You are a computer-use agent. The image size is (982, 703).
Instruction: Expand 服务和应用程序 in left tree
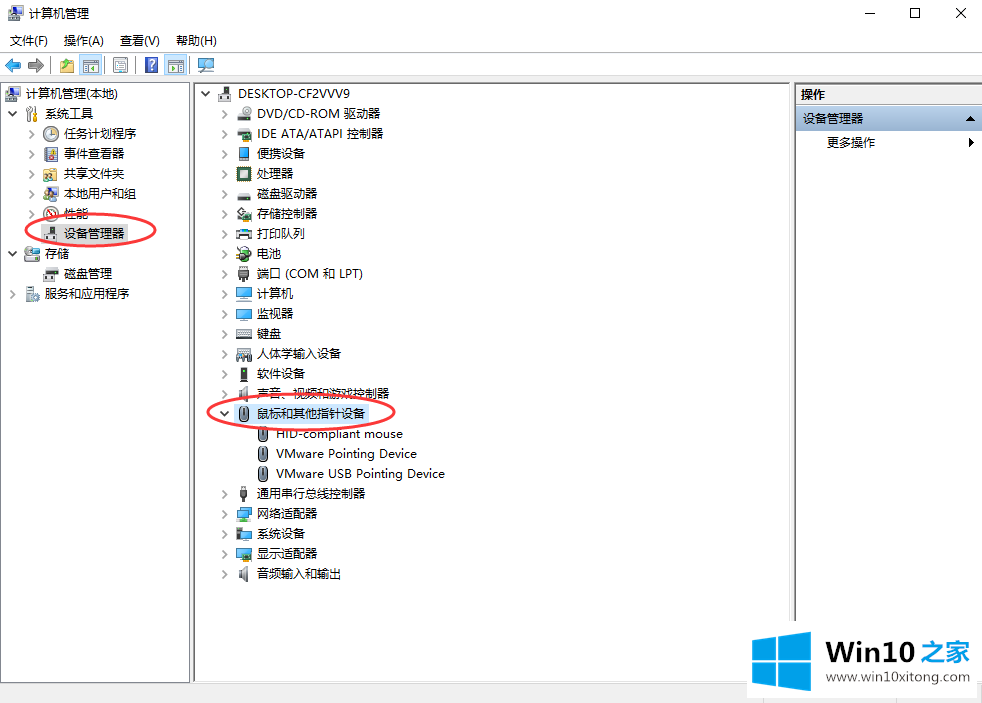[x=13, y=293]
